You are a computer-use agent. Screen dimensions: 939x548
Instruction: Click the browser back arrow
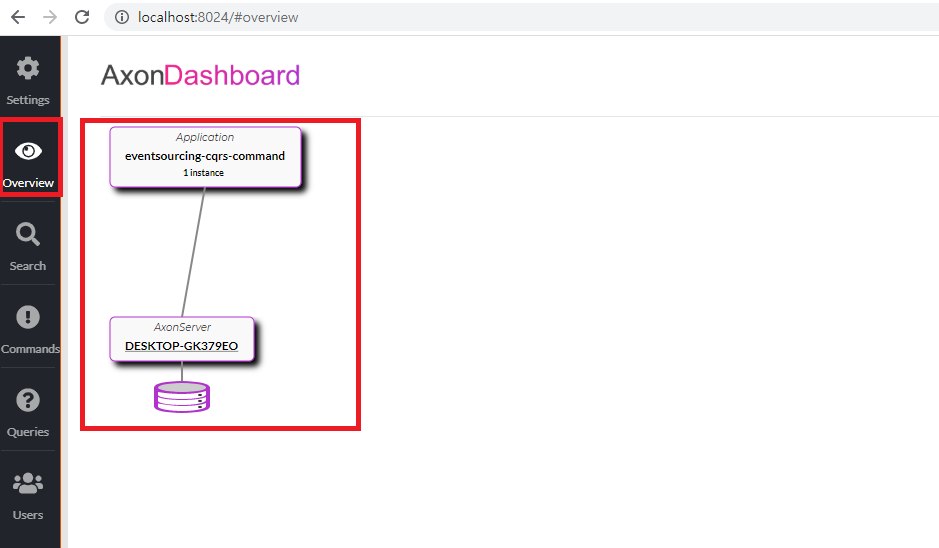(x=18, y=17)
